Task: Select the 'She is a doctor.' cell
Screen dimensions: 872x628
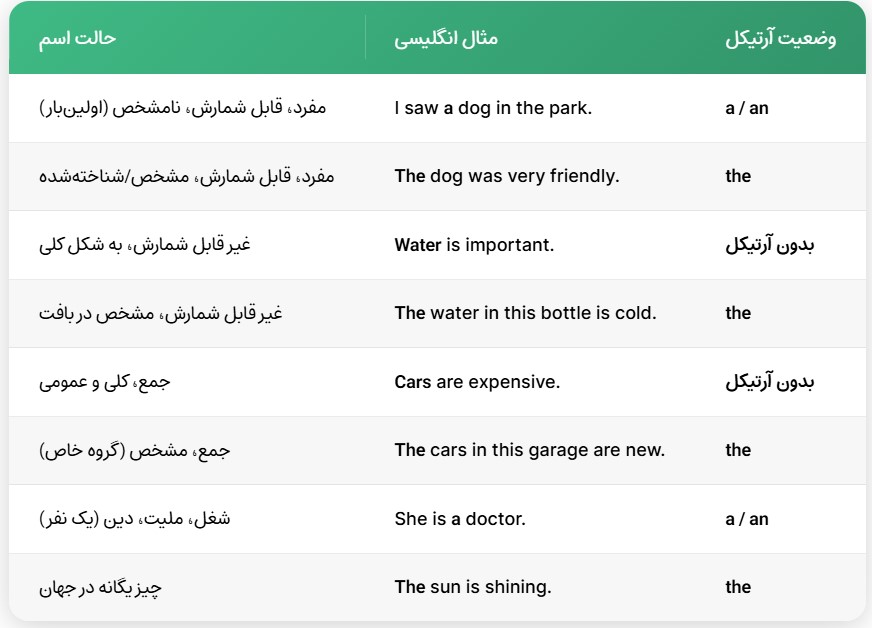Action: click(x=460, y=519)
